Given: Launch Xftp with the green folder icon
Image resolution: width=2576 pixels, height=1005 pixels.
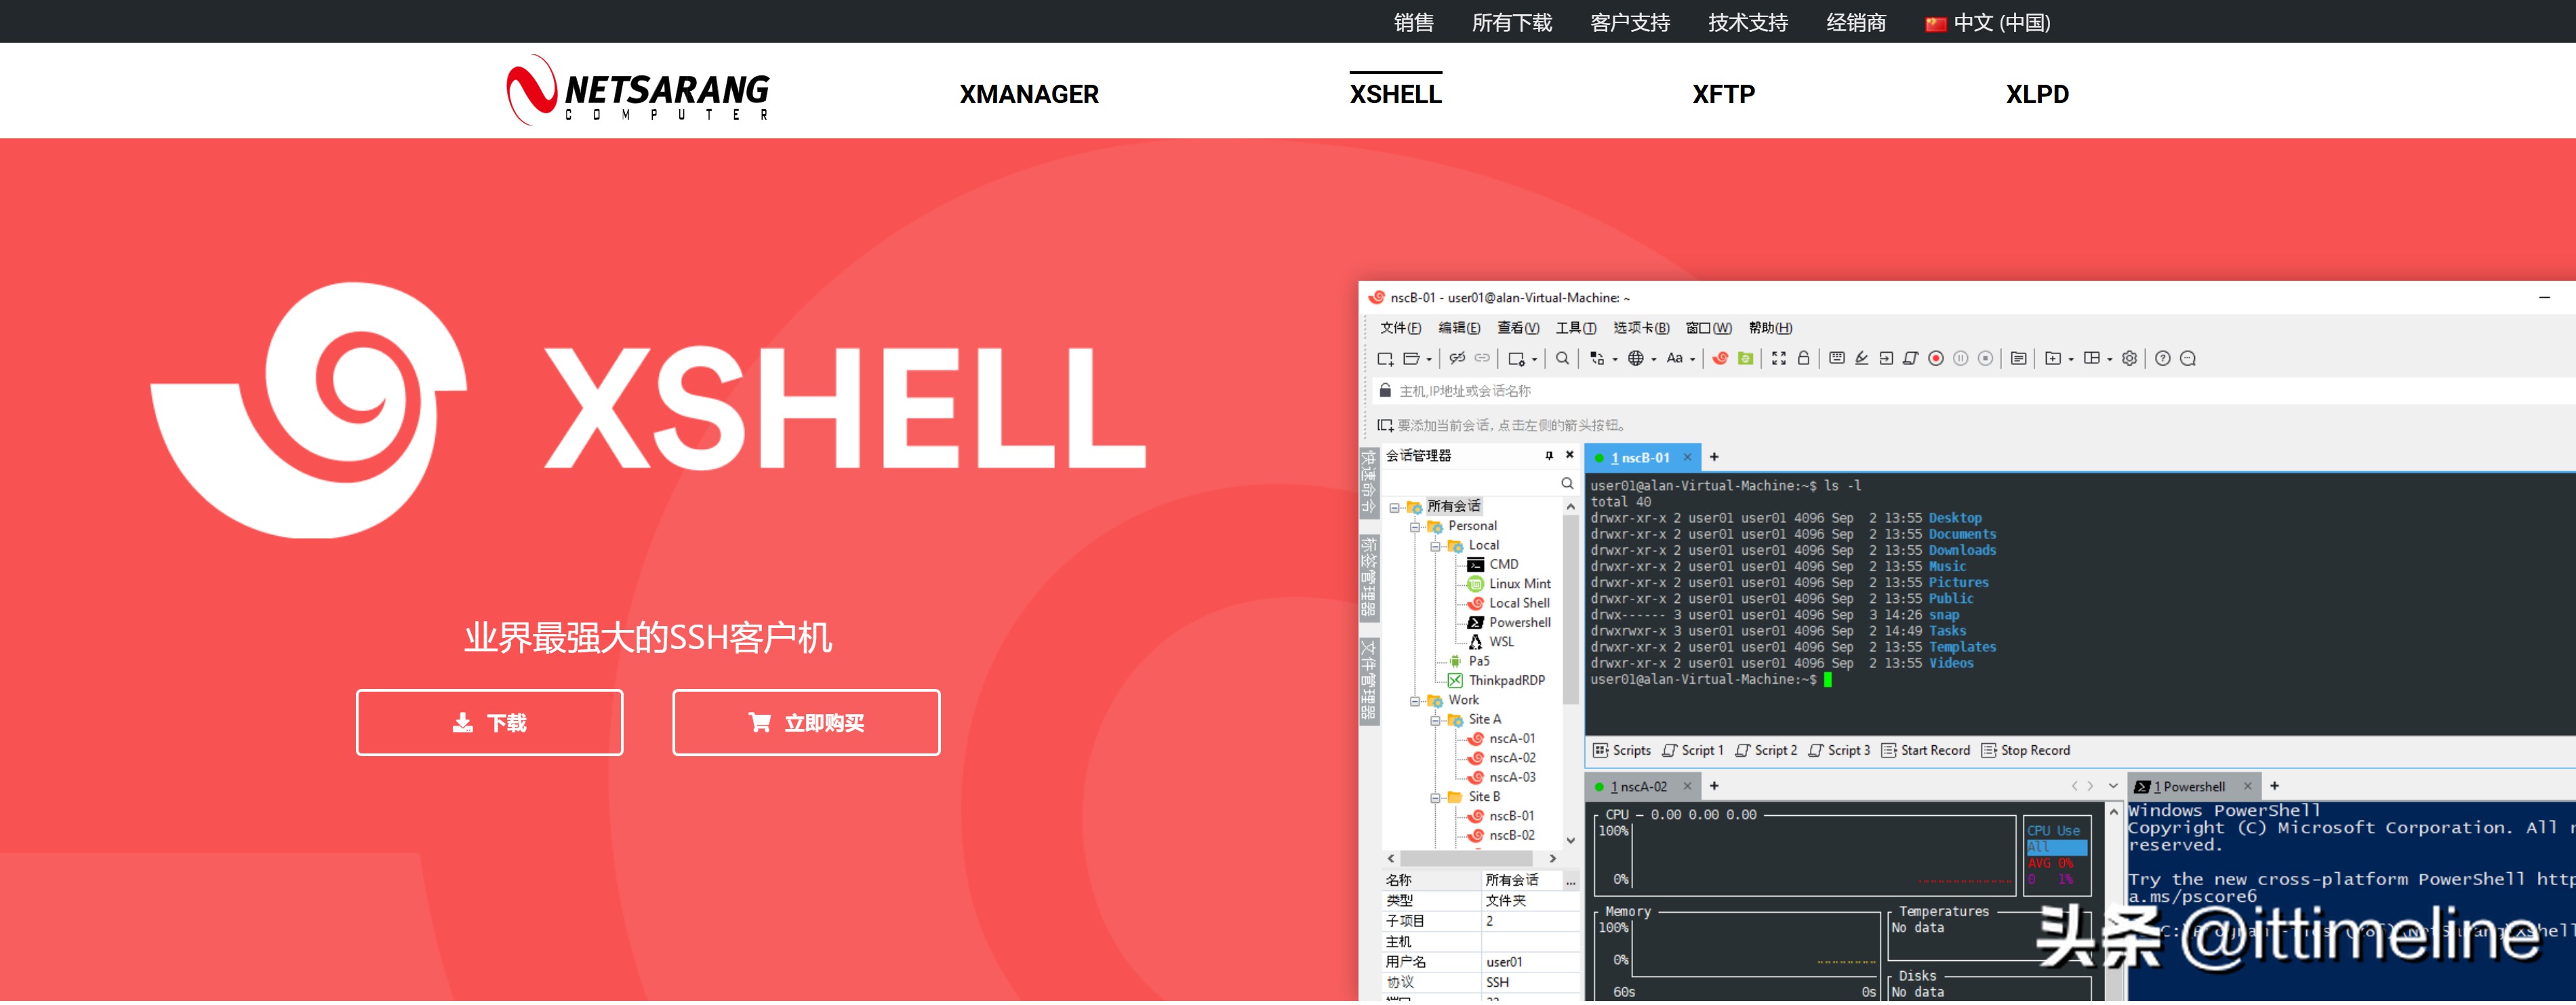Looking at the screenshot, I should click(x=1746, y=359).
